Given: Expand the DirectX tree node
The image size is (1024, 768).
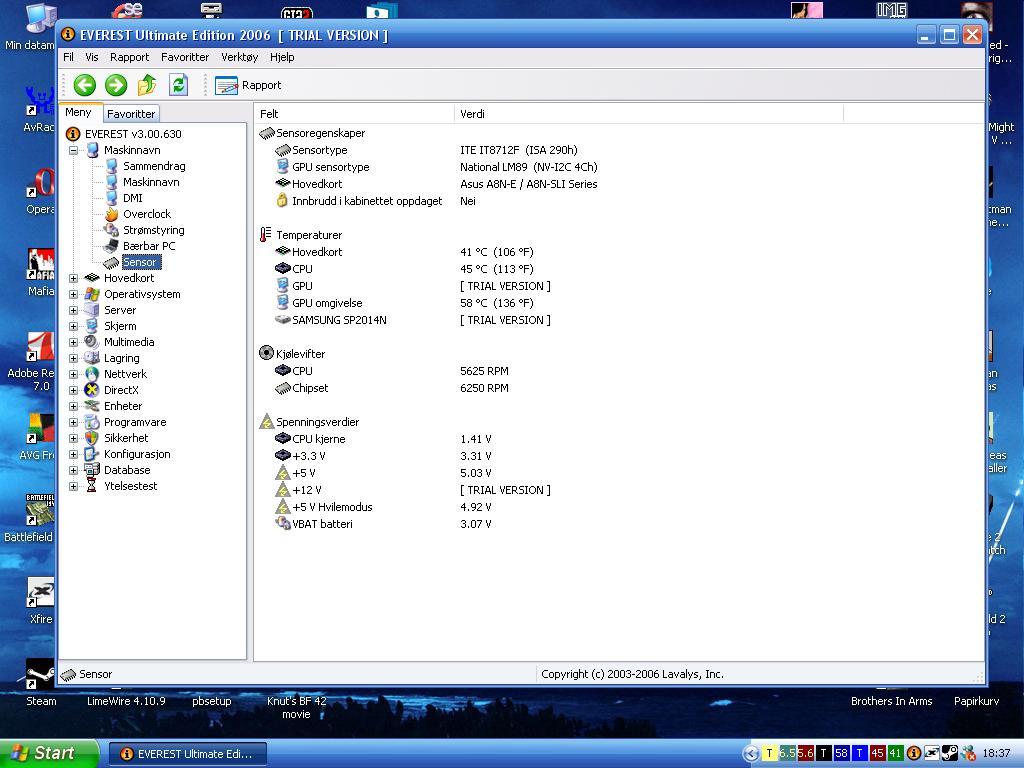Looking at the screenshot, I should coord(74,390).
